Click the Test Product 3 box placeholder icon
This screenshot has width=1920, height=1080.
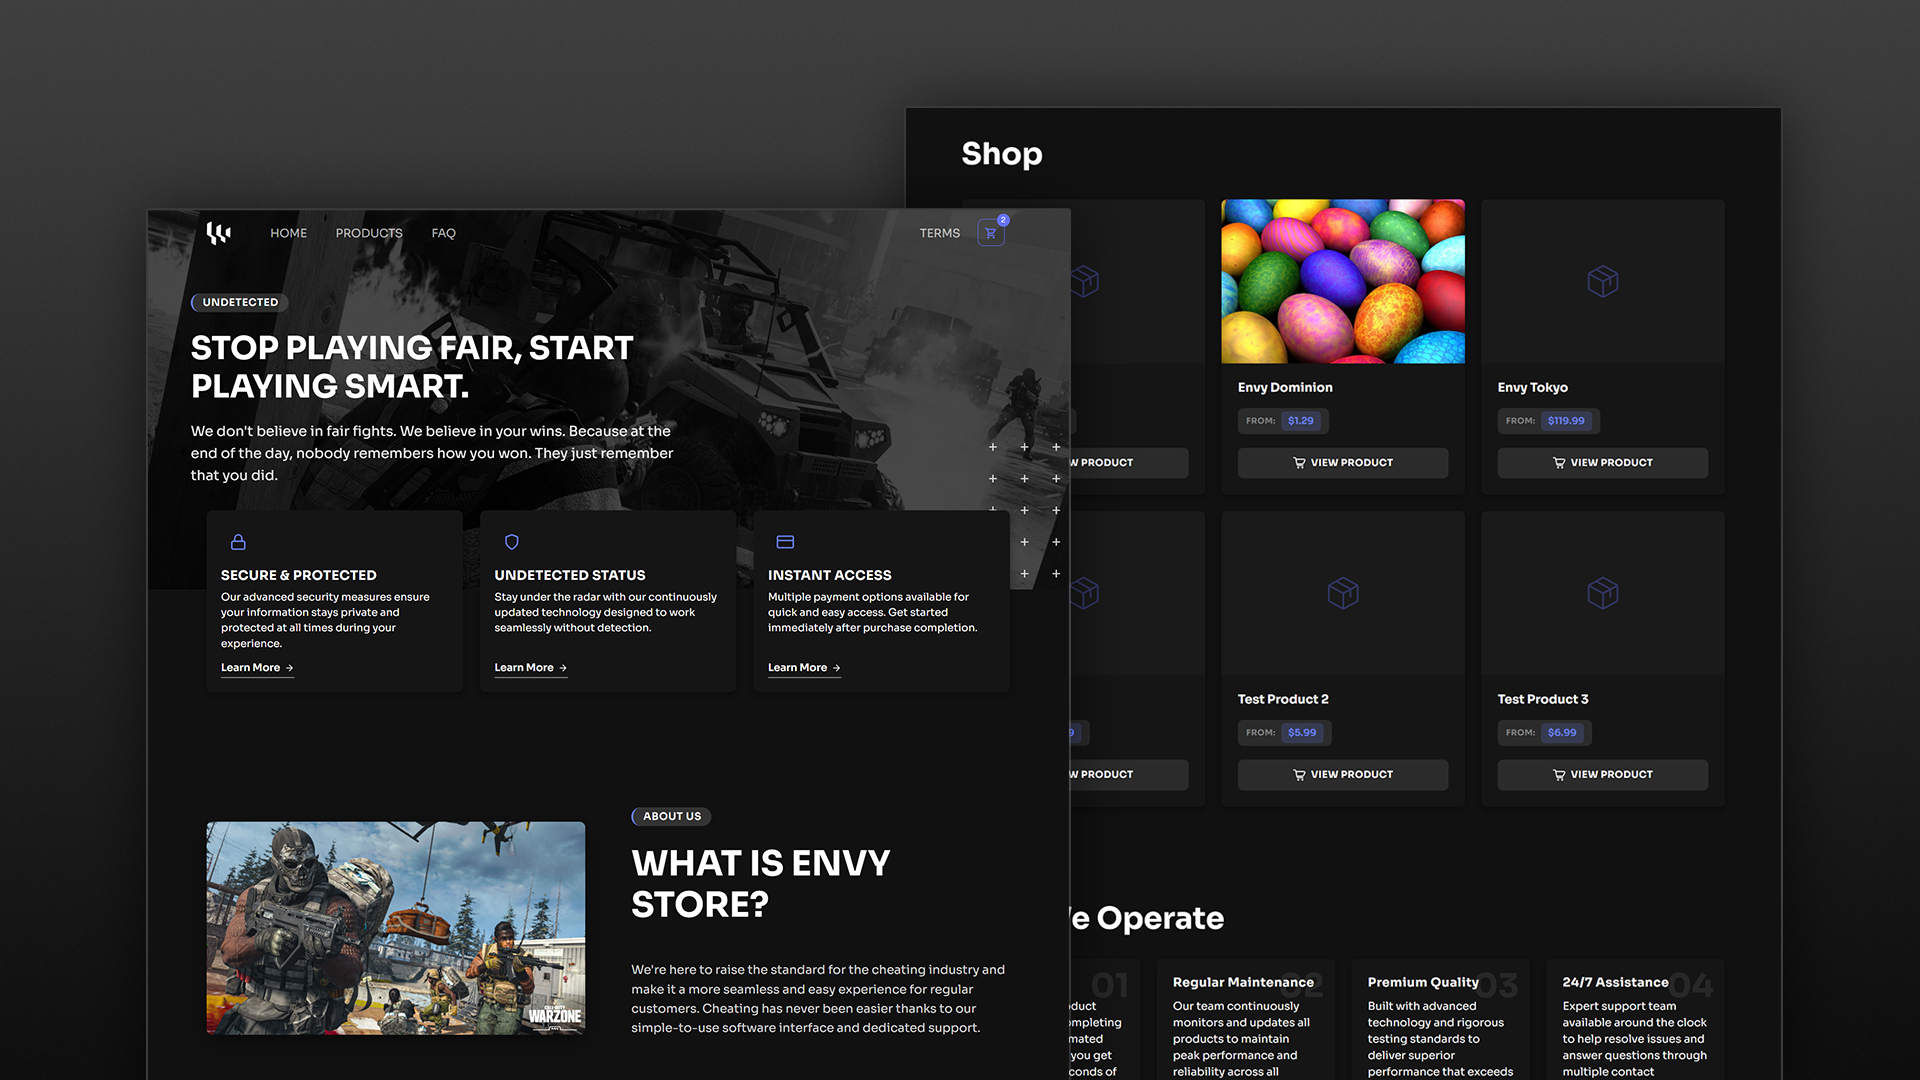coord(1603,593)
